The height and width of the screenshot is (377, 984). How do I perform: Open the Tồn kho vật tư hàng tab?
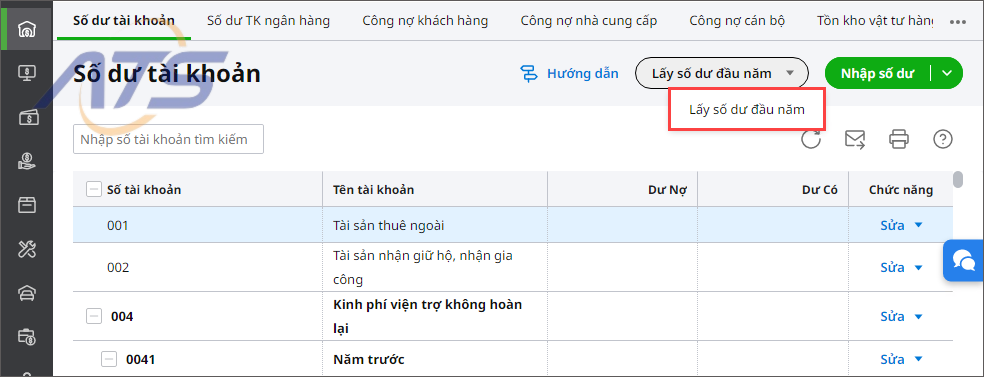(875, 21)
